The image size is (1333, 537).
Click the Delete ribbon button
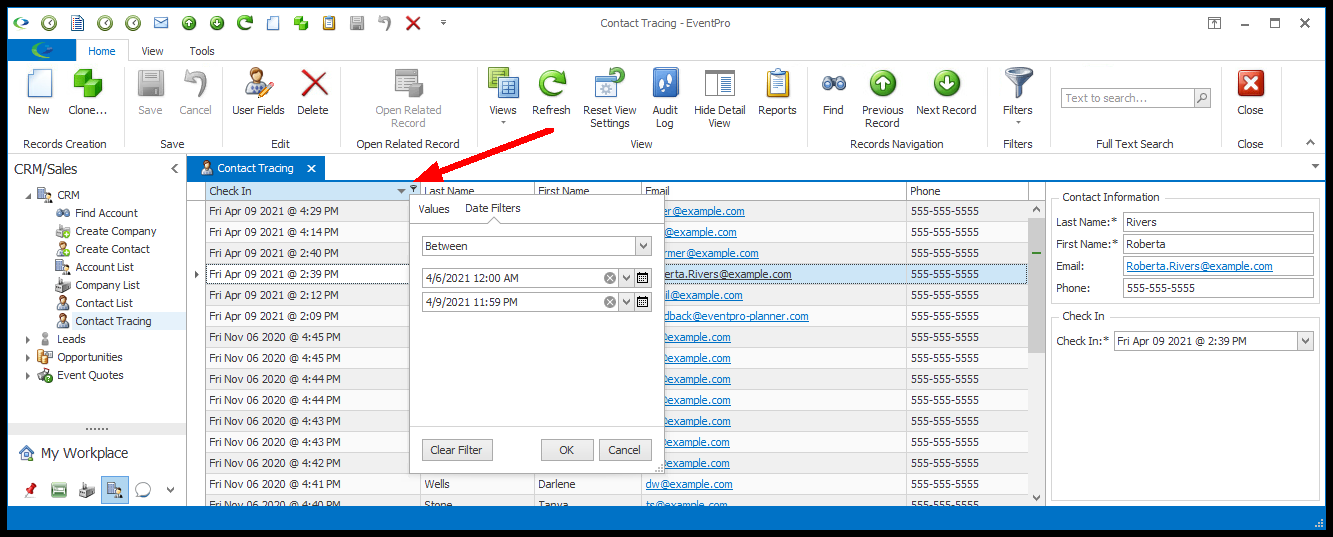coord(313,93)
